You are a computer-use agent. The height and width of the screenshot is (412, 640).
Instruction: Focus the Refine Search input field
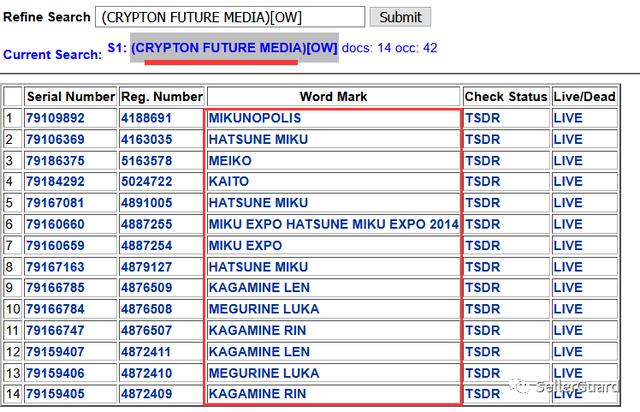pos(230,17)
